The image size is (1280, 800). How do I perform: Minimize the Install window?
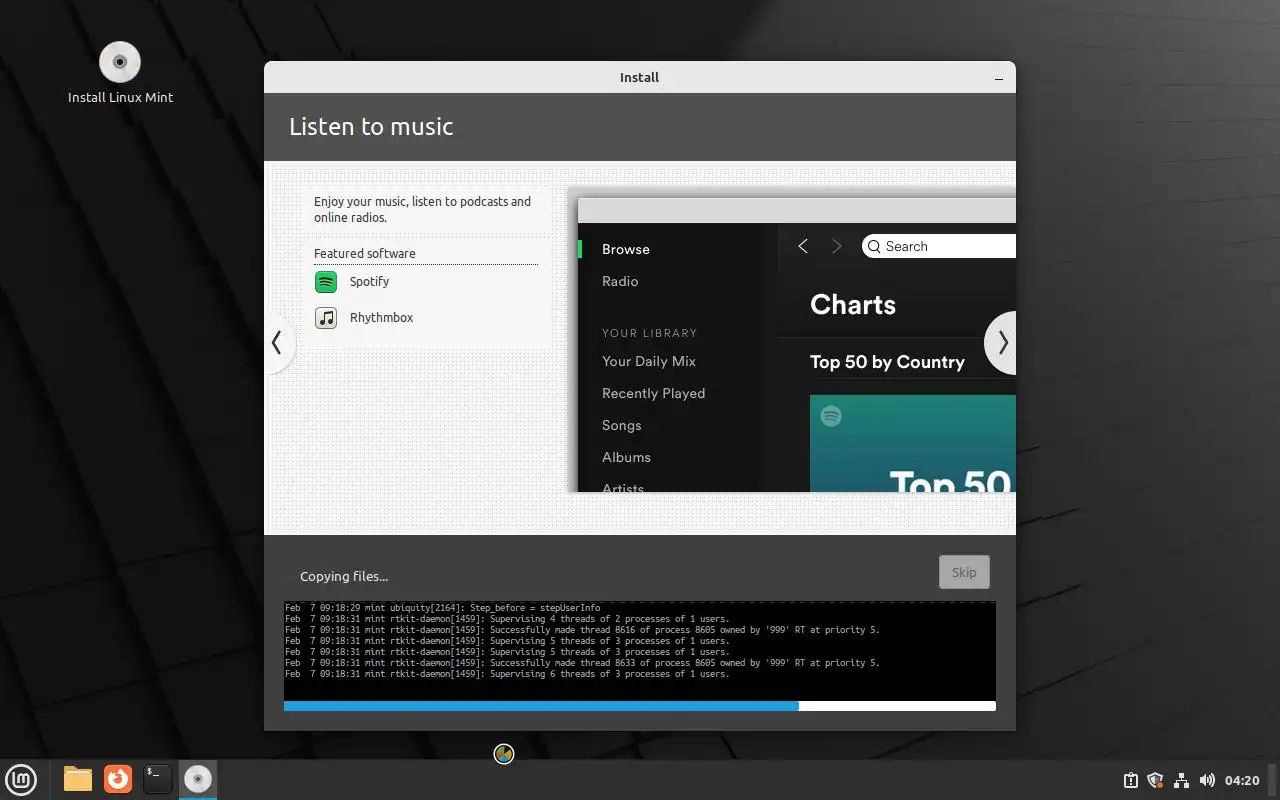click(998, 78)
